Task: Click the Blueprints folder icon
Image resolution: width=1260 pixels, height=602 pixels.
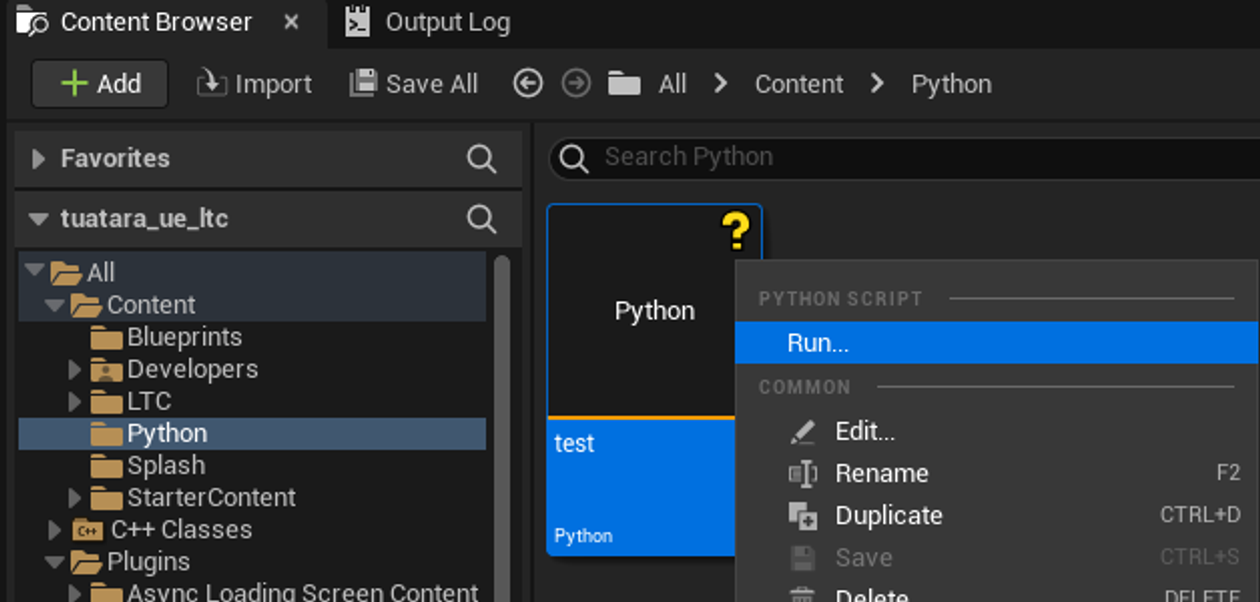Action: (106, 337)
